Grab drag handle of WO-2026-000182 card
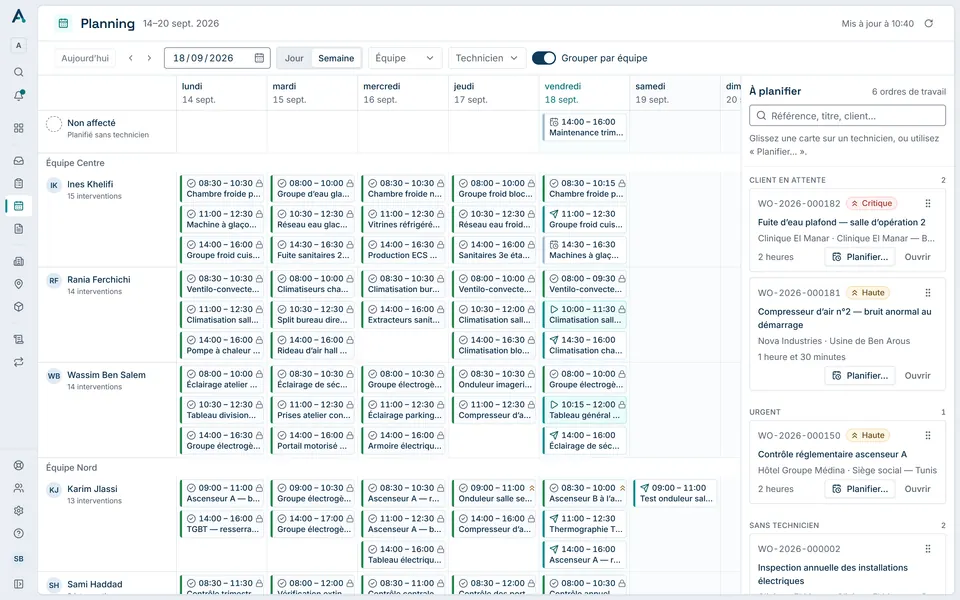This screenshot has height=600, width=960. [x=928, y=203]
